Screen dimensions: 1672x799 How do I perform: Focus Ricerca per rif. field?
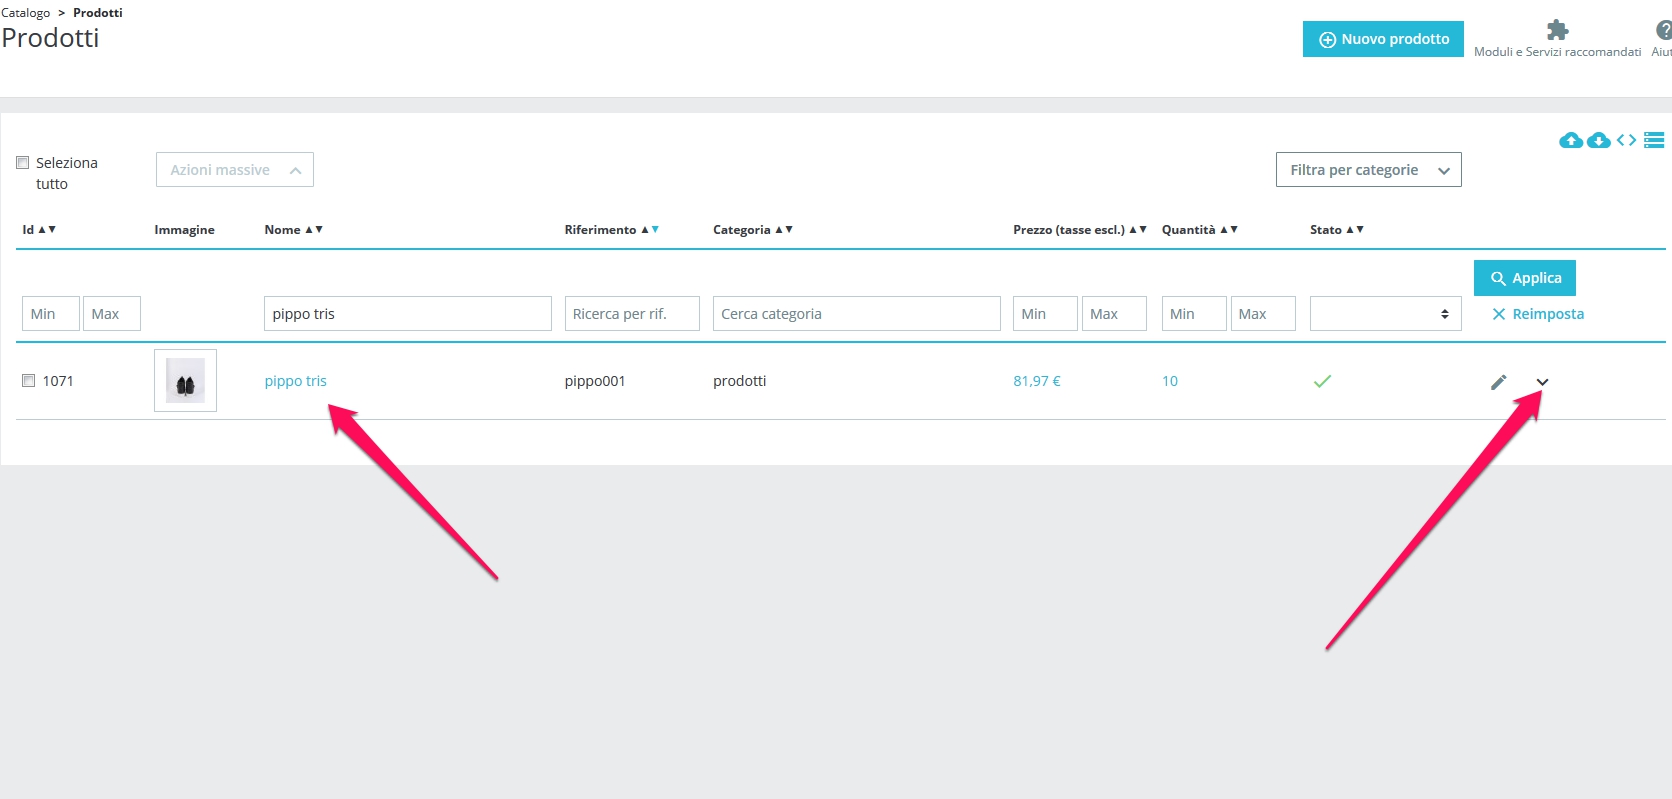(x=632, y=314)
